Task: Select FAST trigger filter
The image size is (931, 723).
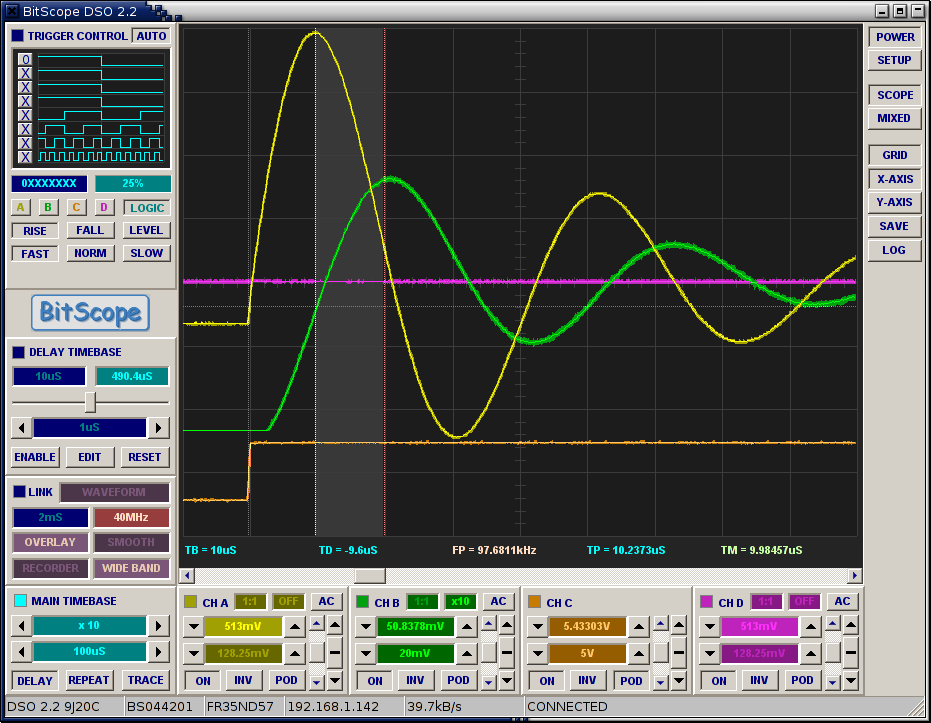Action: pos(35,254)
